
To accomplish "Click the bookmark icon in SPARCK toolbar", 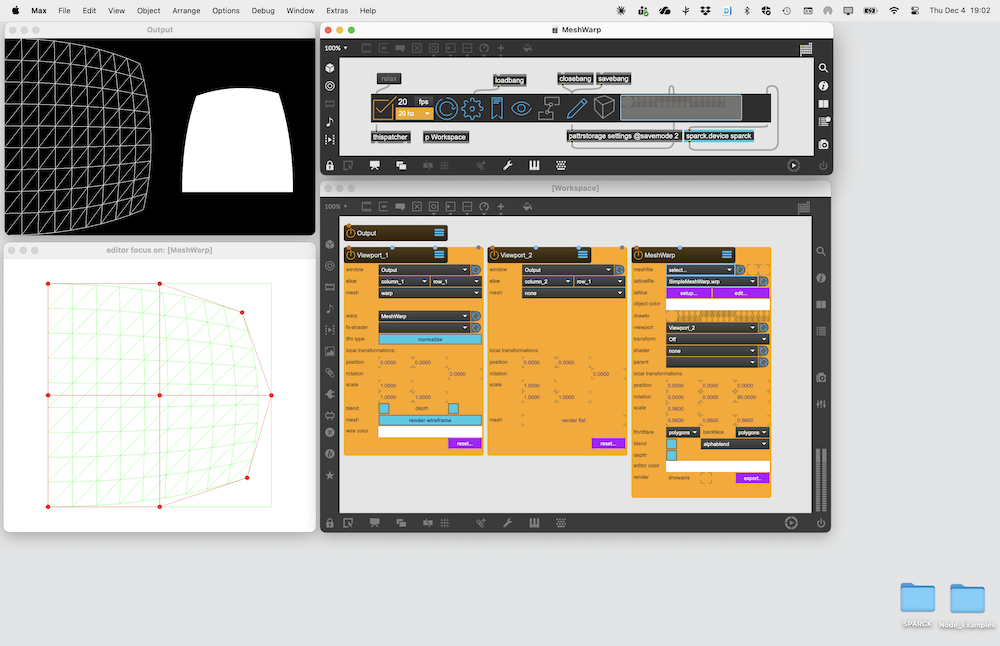I will click(x=496, y=108).
